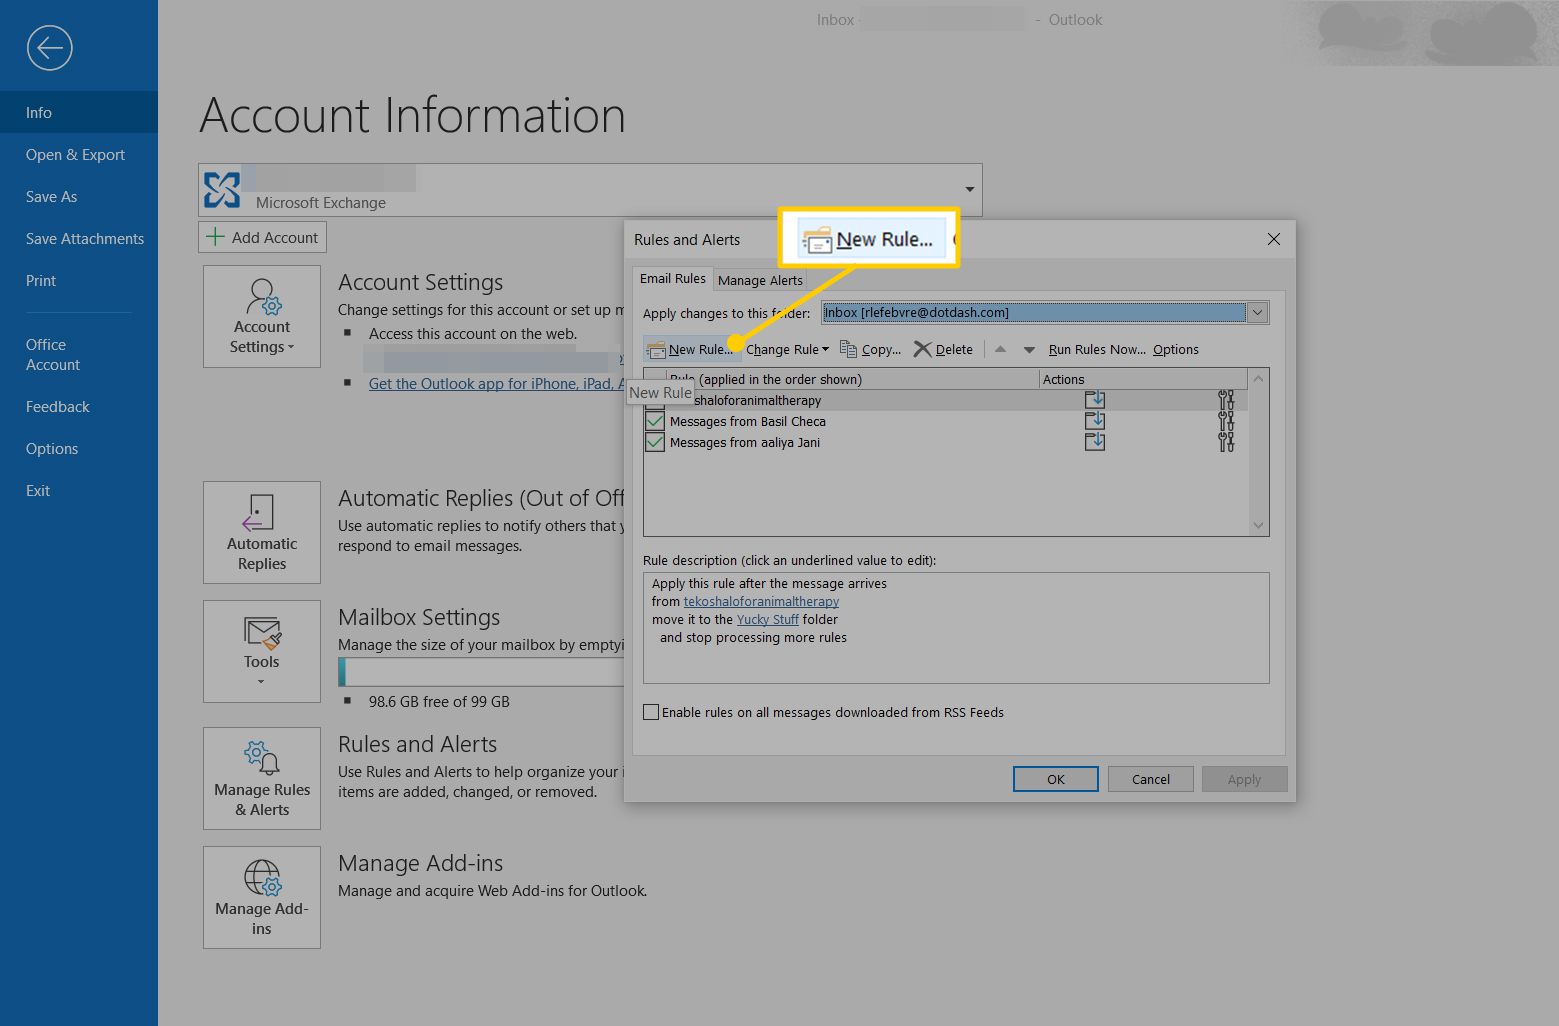Click Run Rules Now
Image resolution: width=1559 pixels, height=1026 pixels.
[x=1096, y=349]
